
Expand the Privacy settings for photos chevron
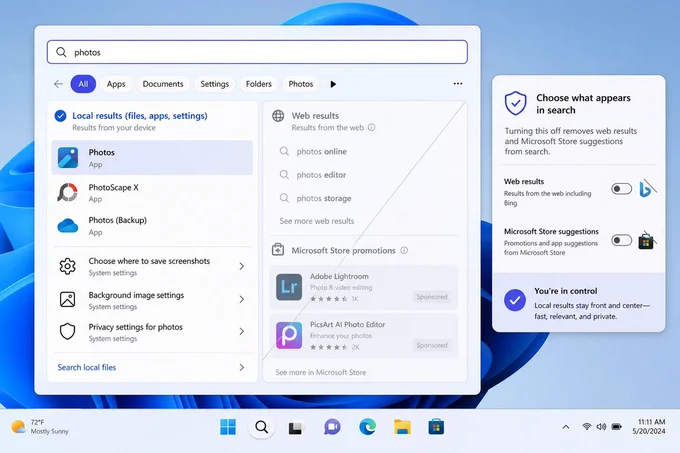click(242, 332)
